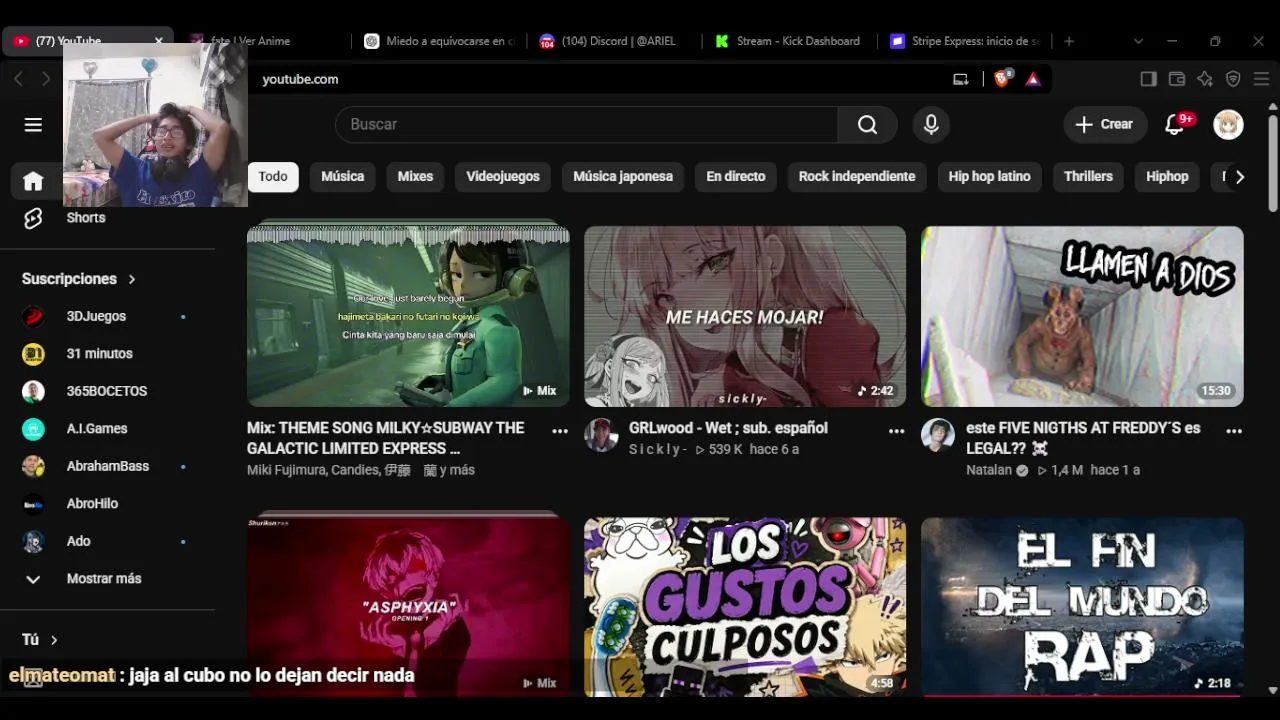Open the Shorts icon in sidebar
Image resolution: width=1280 pixels, height=720 pixels.
point(33,218)
